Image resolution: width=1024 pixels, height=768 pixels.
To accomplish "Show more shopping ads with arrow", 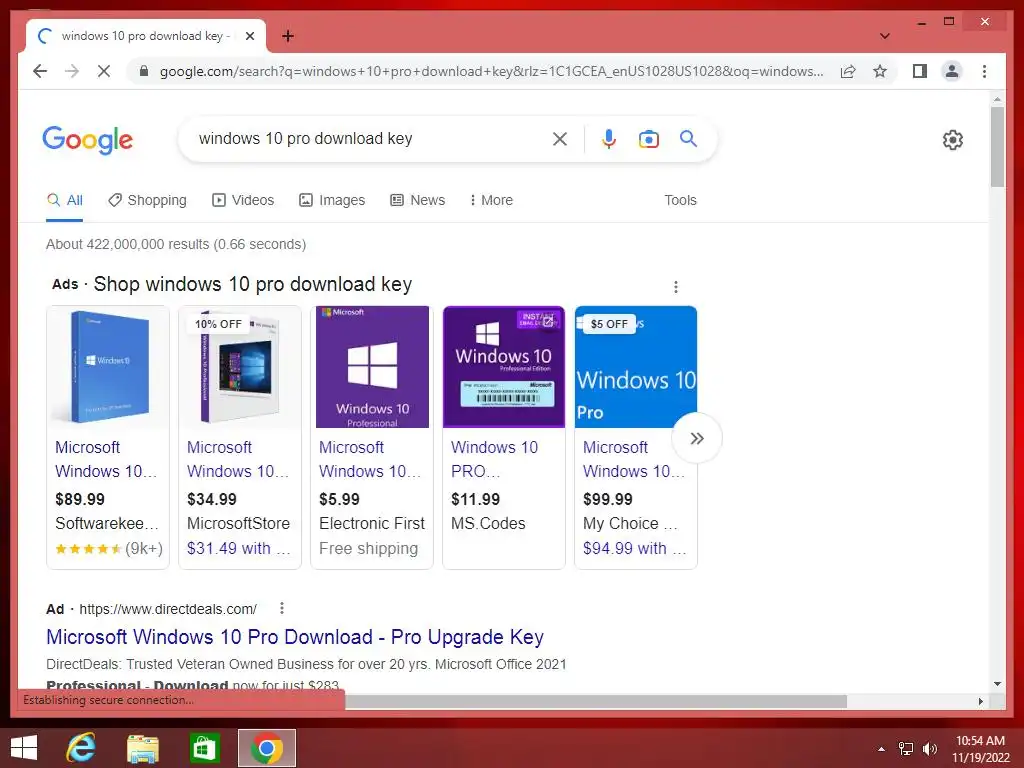I will click(697, 438).
